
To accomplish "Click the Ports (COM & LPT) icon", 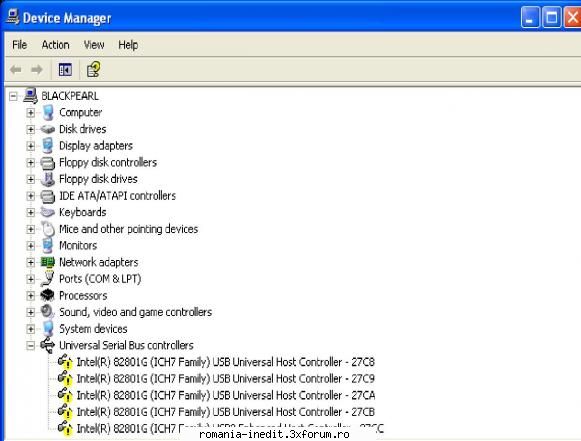I will point(47,279).
